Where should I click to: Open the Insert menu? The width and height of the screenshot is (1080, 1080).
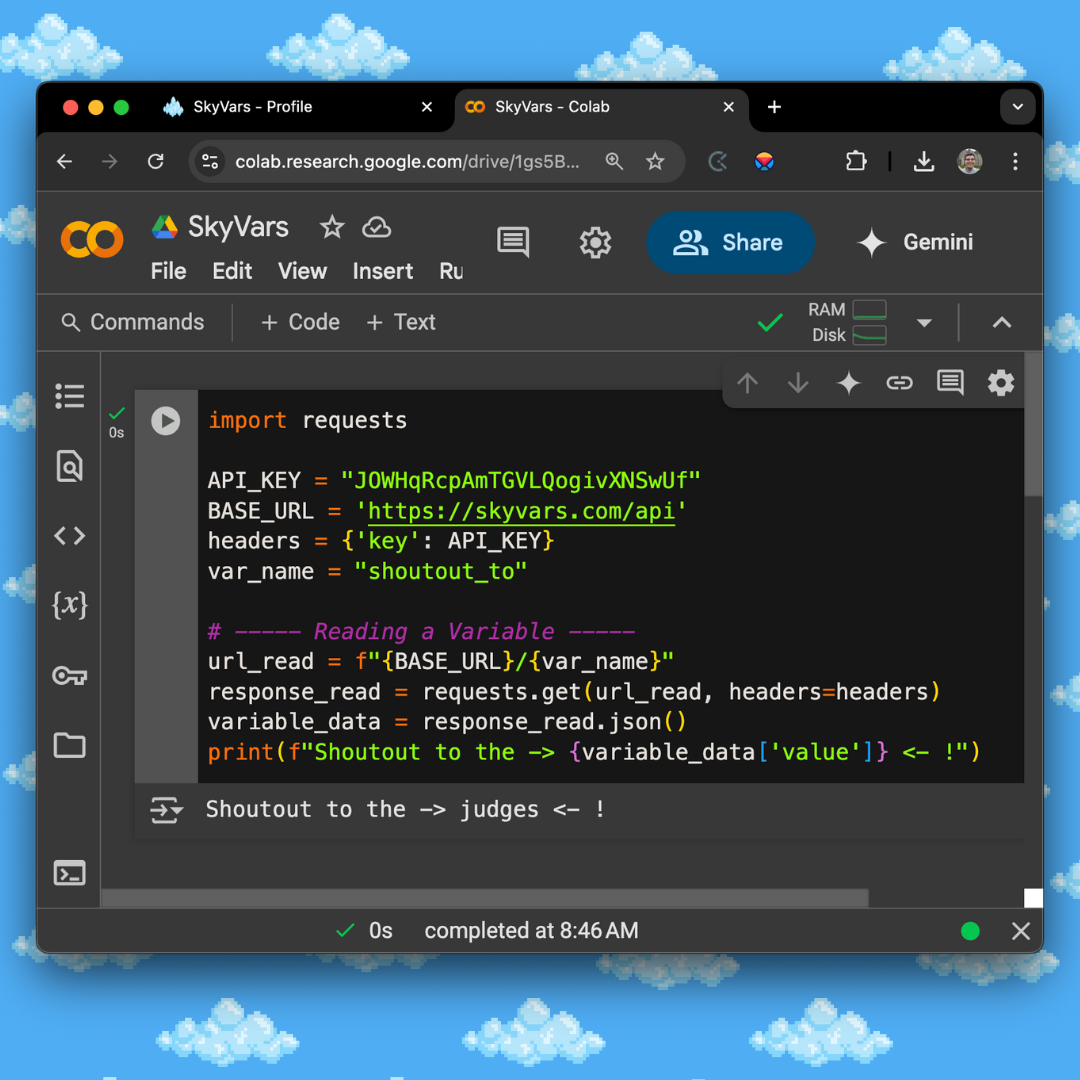tap(383, 271)
